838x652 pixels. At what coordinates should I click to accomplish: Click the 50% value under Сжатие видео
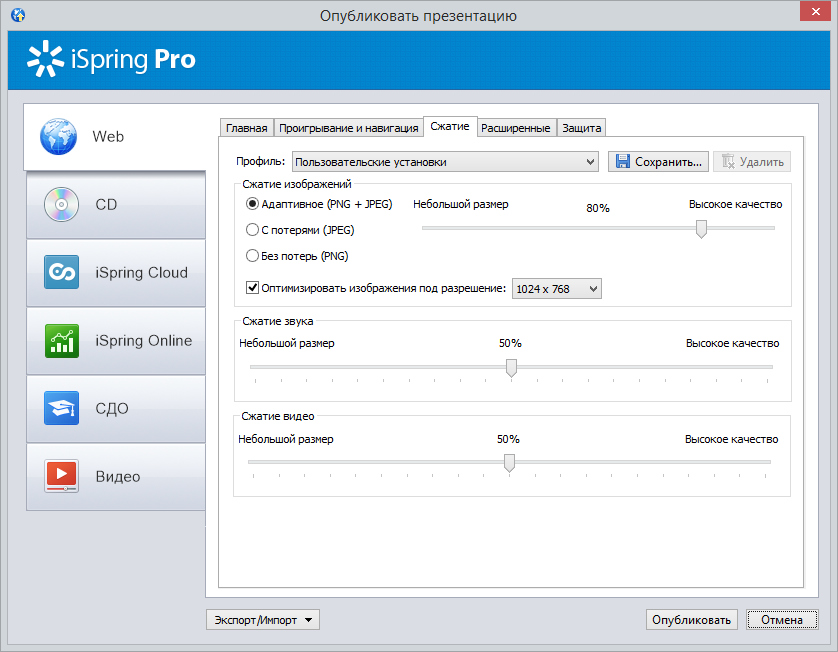point(508,439)
